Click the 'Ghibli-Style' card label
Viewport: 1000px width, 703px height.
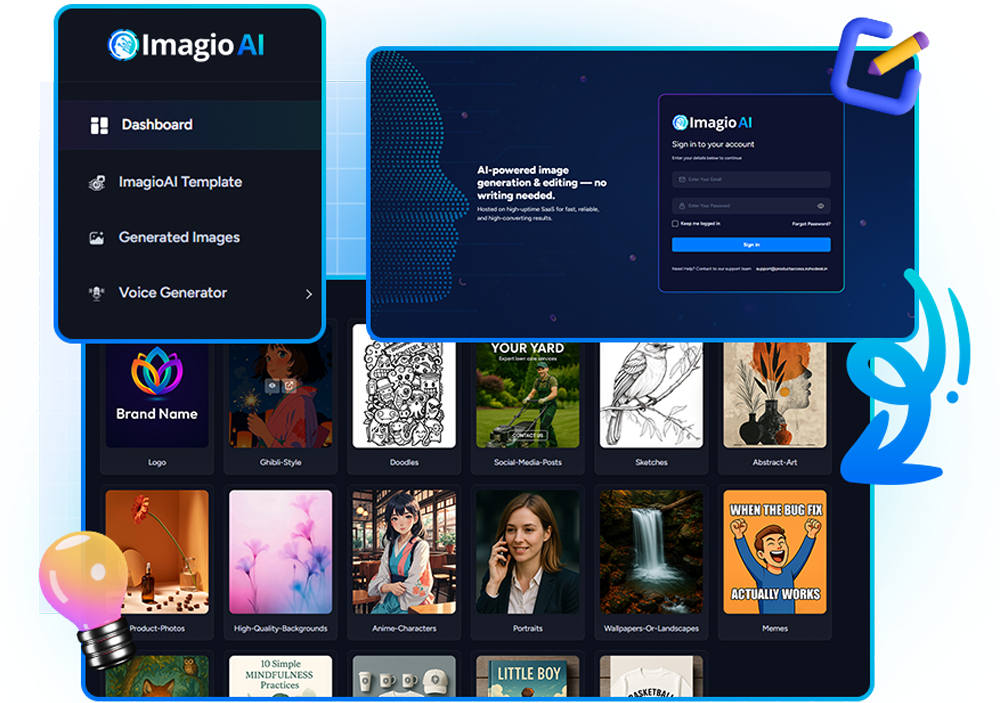tap(281, 462)
